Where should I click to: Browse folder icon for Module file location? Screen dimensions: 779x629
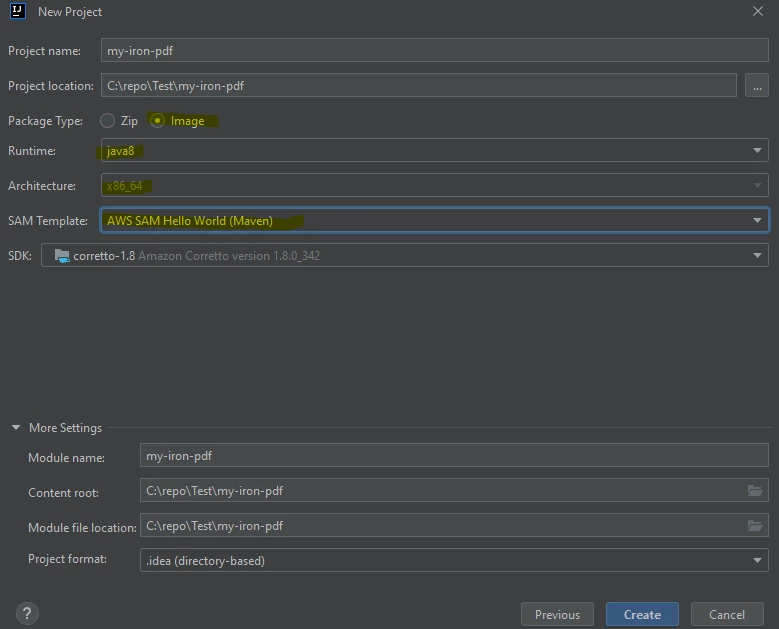[755, 525]
